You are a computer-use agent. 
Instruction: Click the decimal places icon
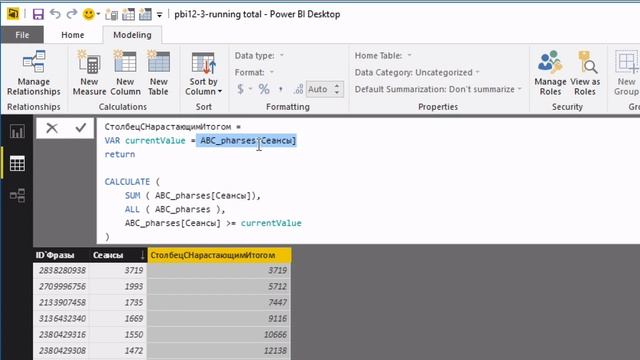click(x=299, y=89)
